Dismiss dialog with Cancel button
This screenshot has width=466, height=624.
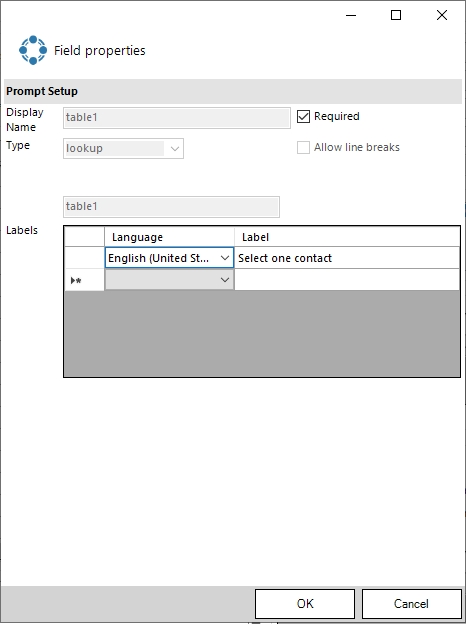[x=411, y=604]
